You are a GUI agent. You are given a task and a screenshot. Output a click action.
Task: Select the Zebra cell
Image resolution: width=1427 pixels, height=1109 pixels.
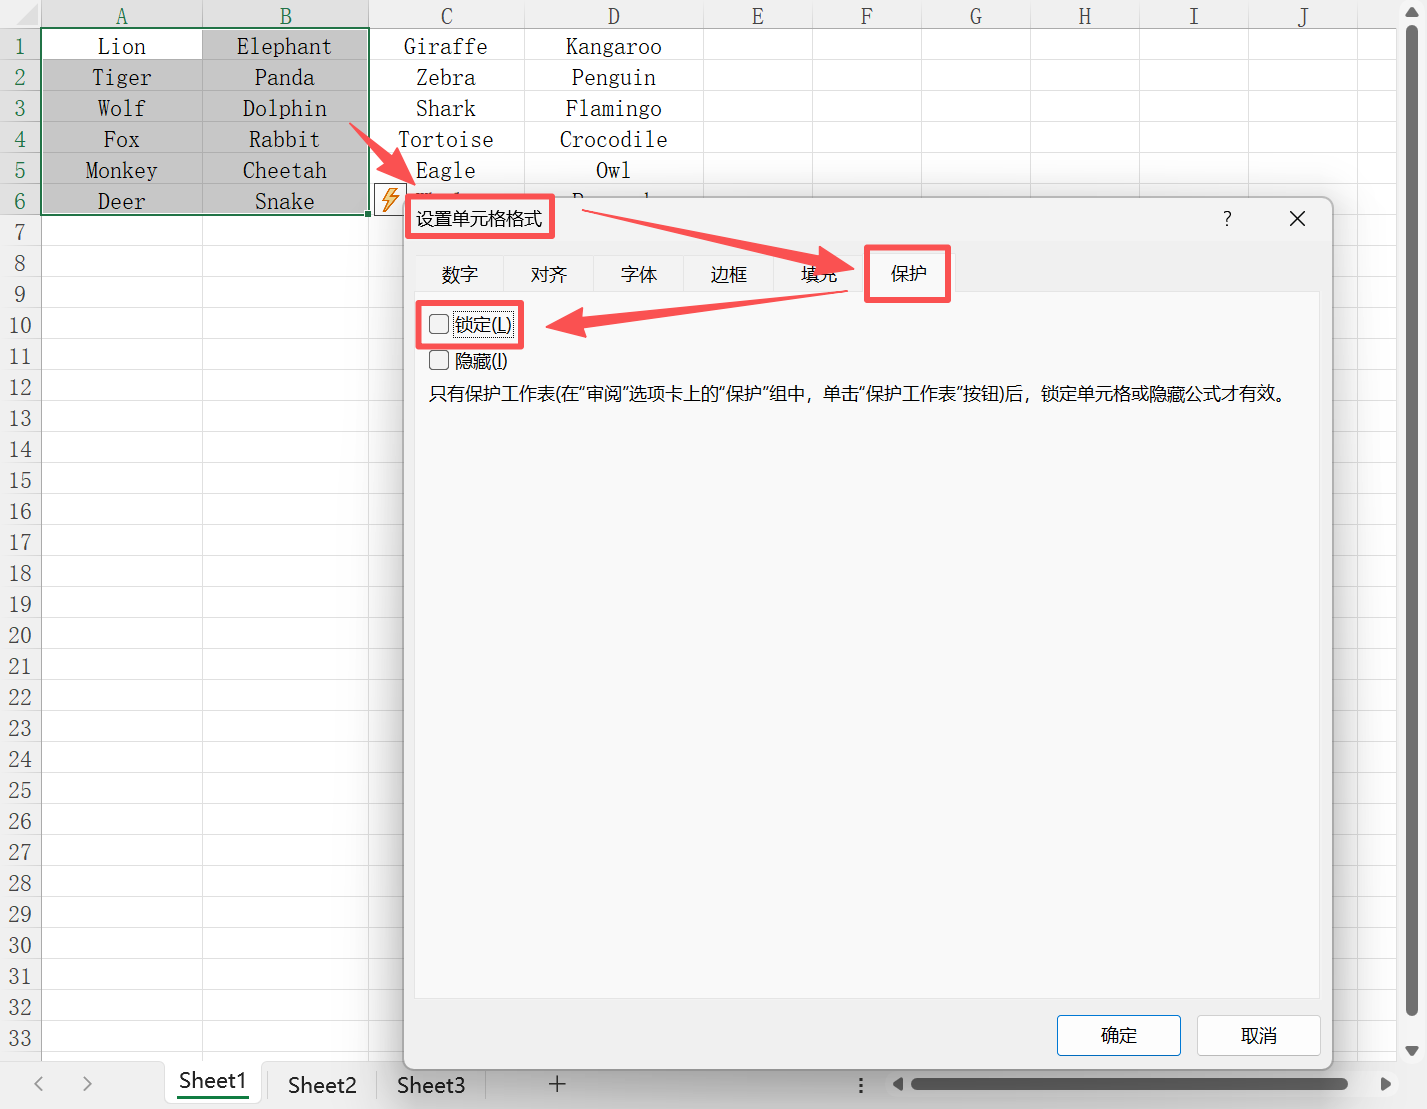446,77
